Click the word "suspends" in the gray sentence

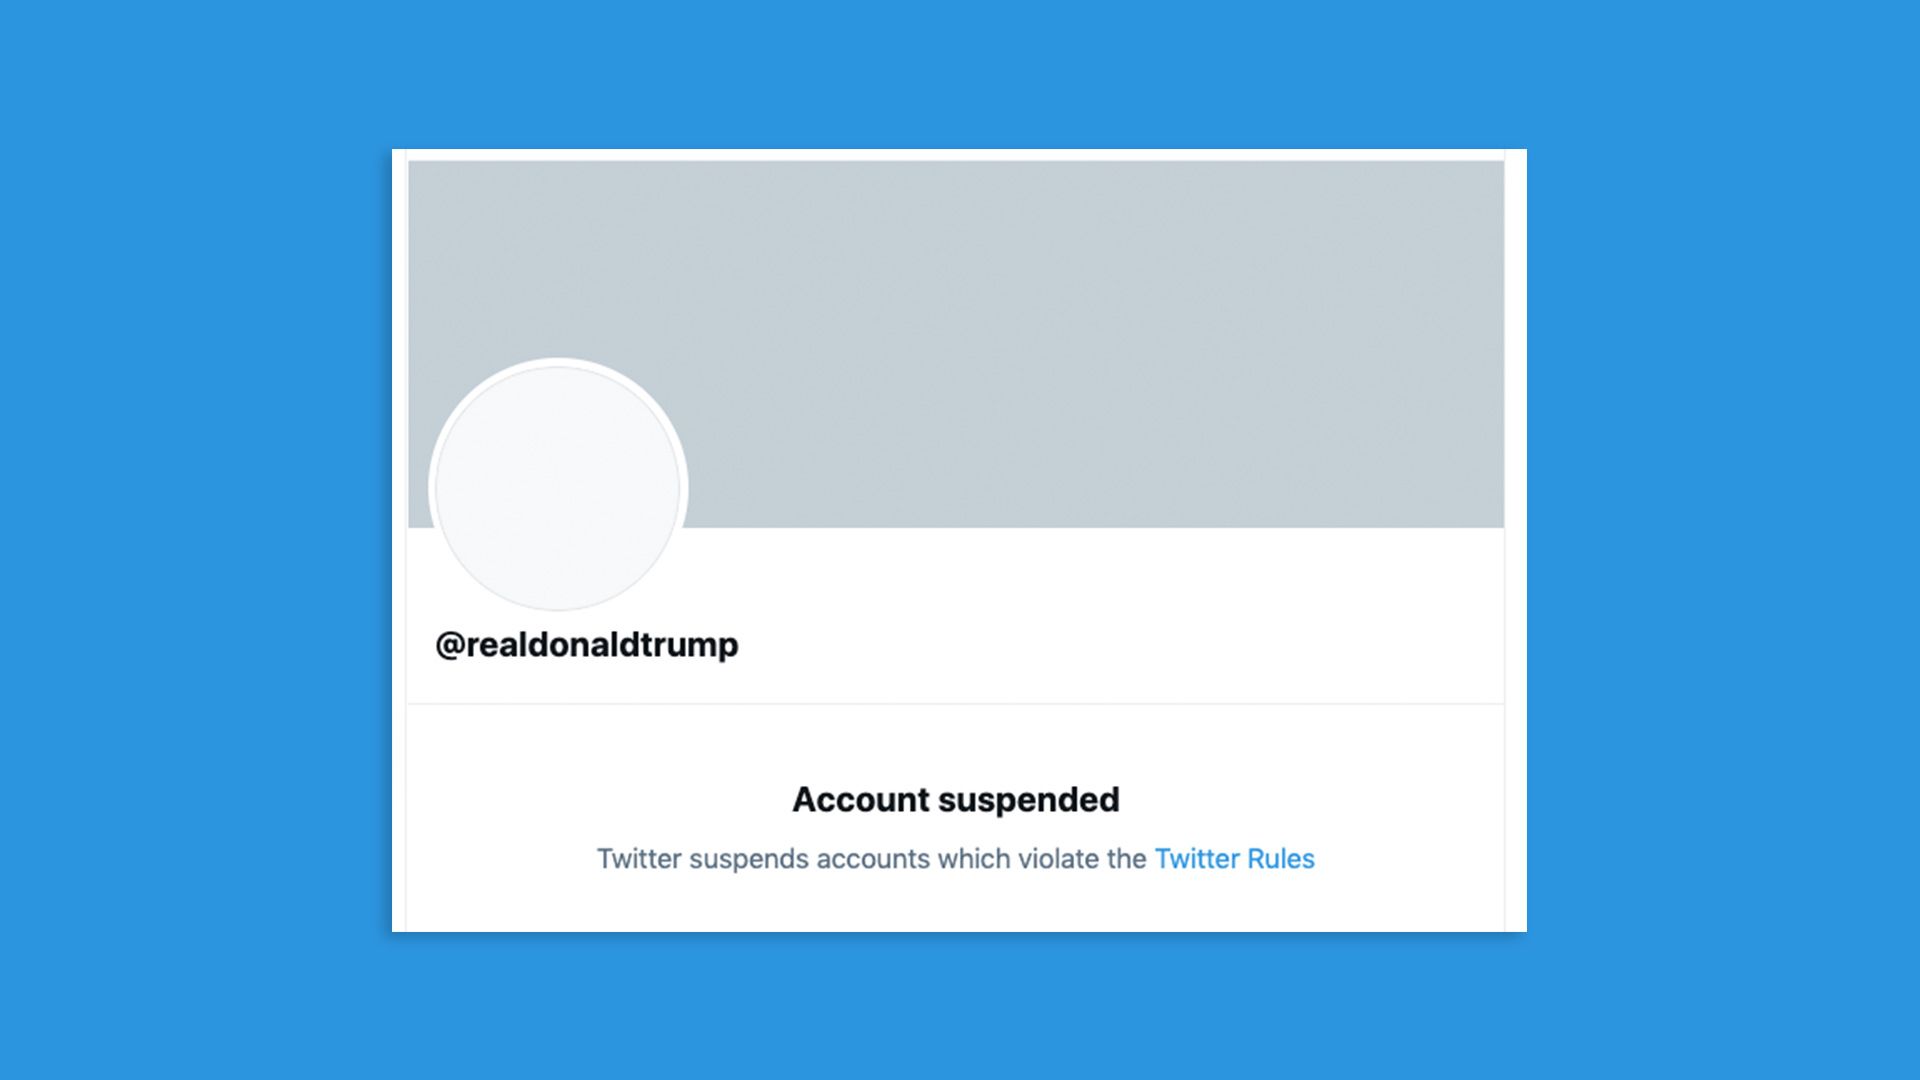pyautogui.click(x=749, y=859)
